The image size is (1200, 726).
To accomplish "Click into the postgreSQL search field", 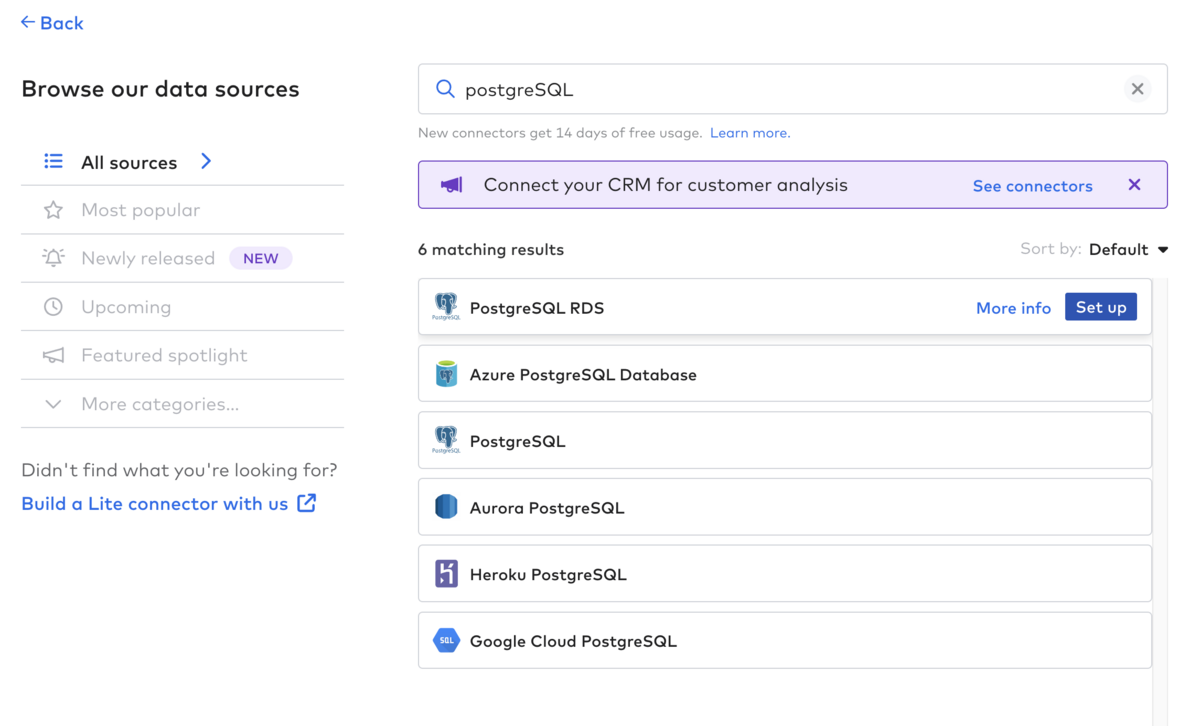I will [x=780, y=89].
